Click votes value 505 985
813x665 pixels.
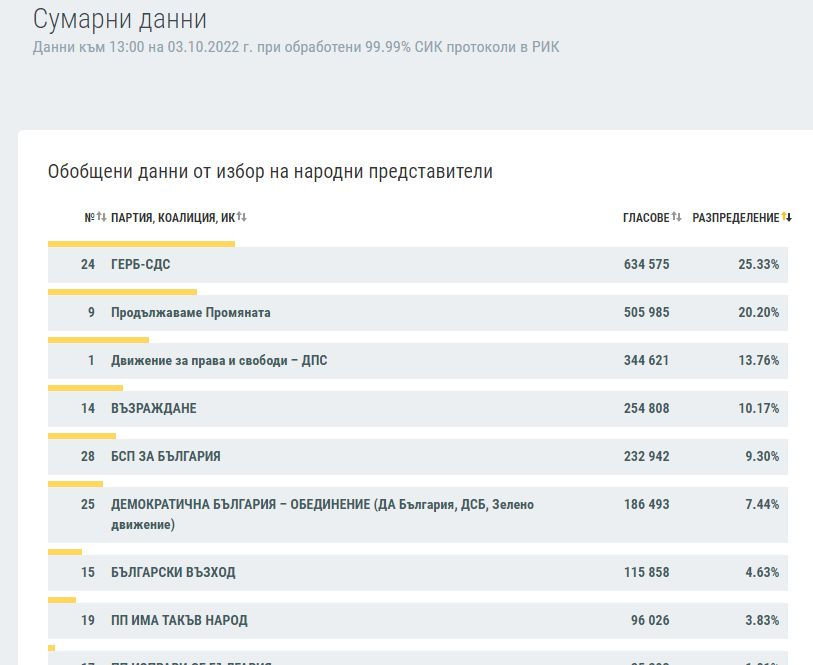pyautogui.click(x=647, y=313)
